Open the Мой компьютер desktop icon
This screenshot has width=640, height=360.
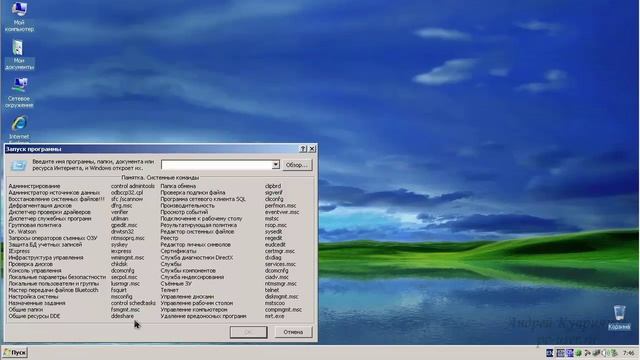(x=19, y=16)
